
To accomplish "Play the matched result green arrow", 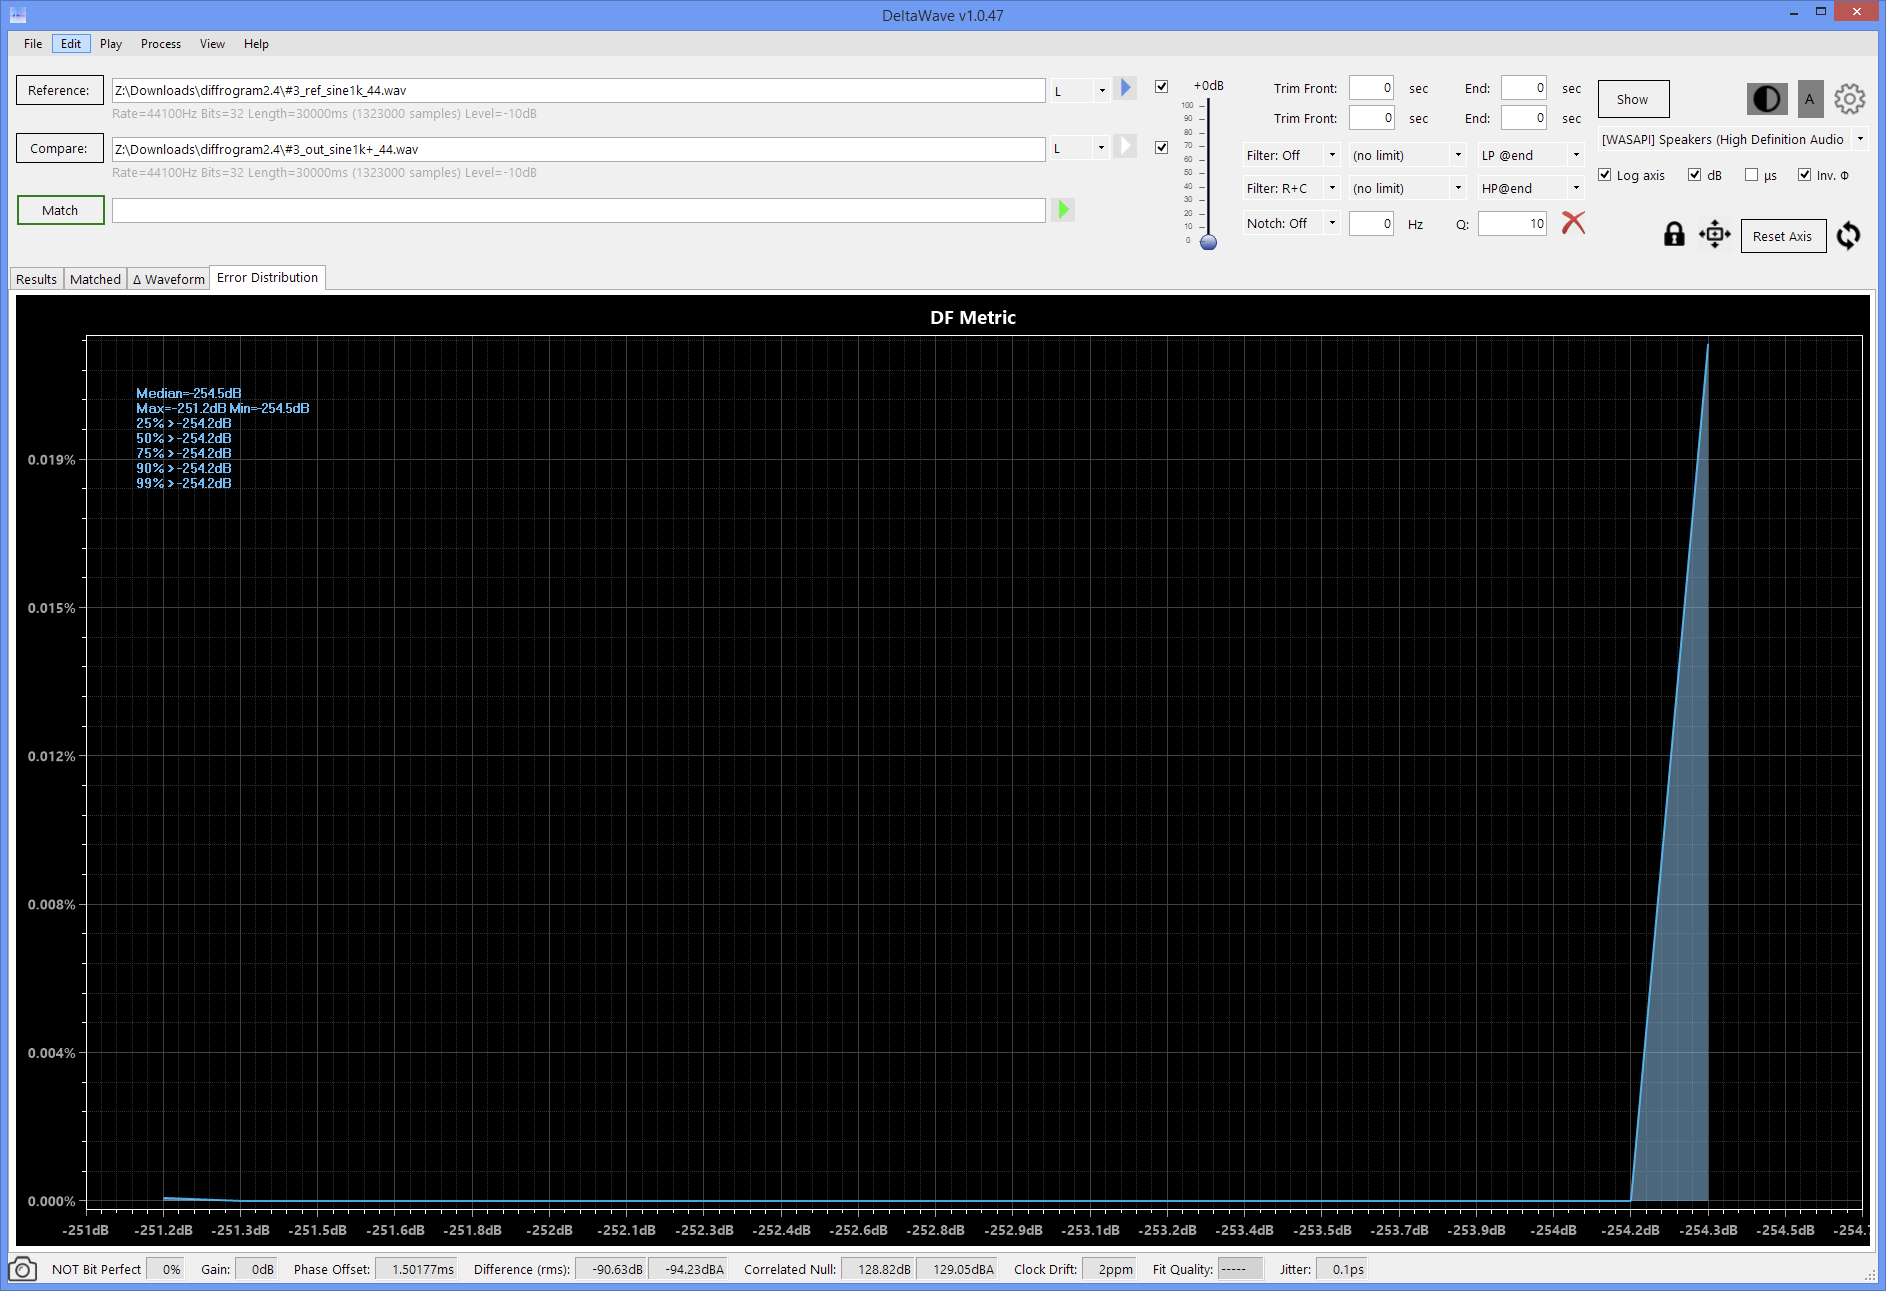I will pyautogui.click(x=1064, y=210).
